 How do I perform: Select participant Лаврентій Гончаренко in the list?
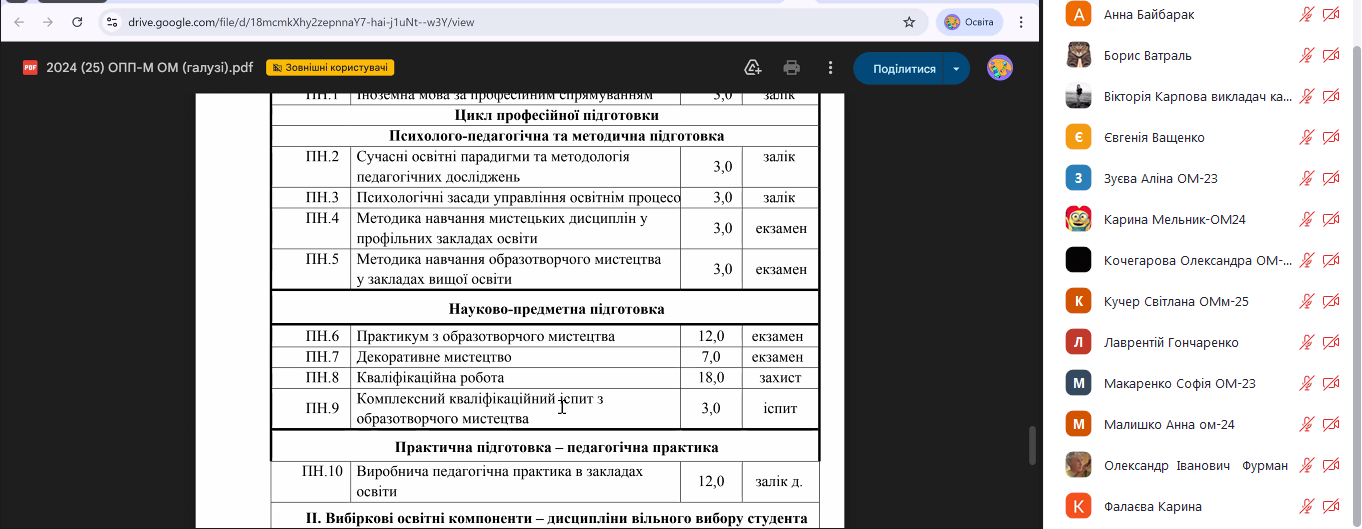[x=1172, y=343]
